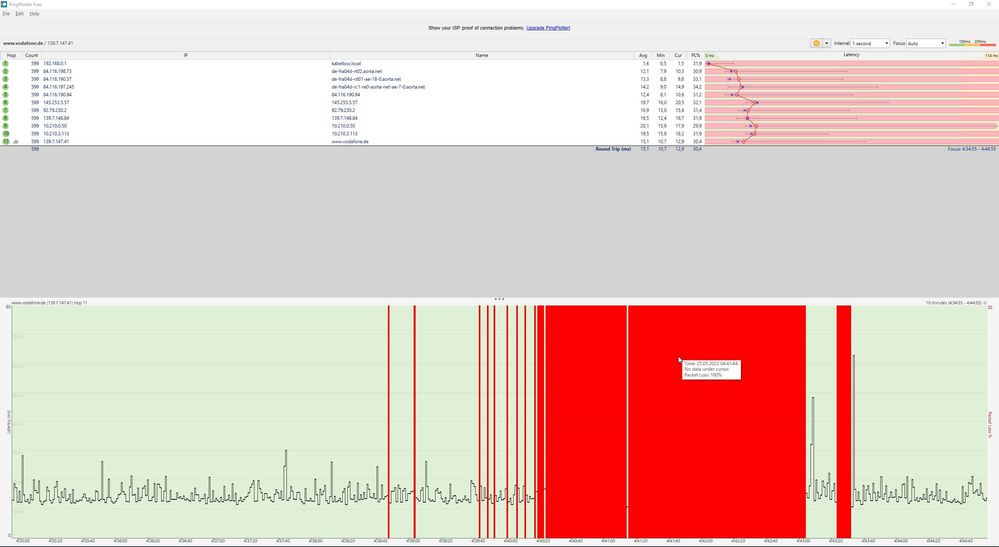Click the small graph icon beside hop 11
The height and width of the screenshot is (547, 999).
pos(15,141)
